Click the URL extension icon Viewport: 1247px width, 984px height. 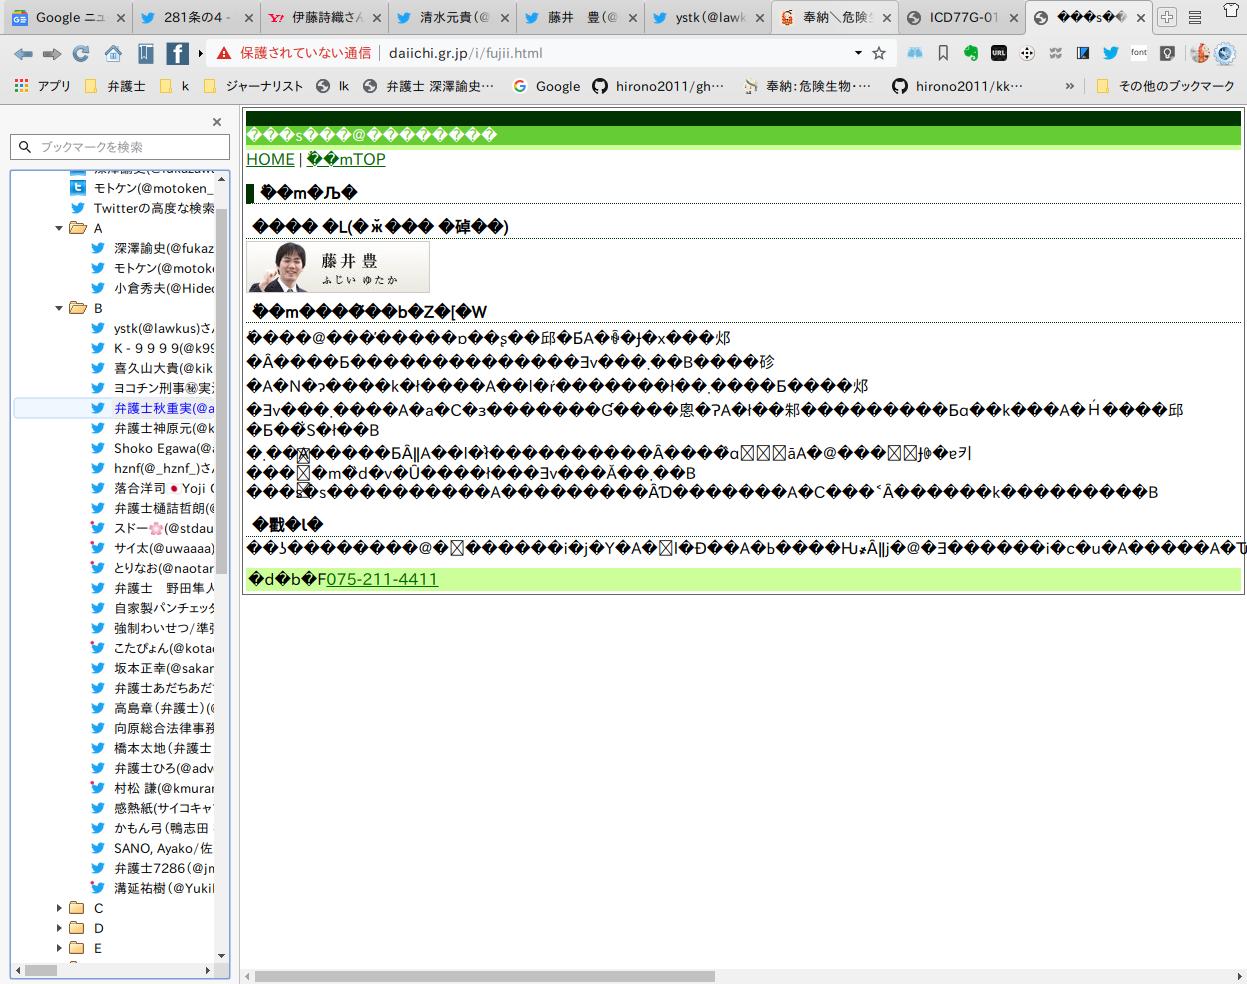click(999, 53)
